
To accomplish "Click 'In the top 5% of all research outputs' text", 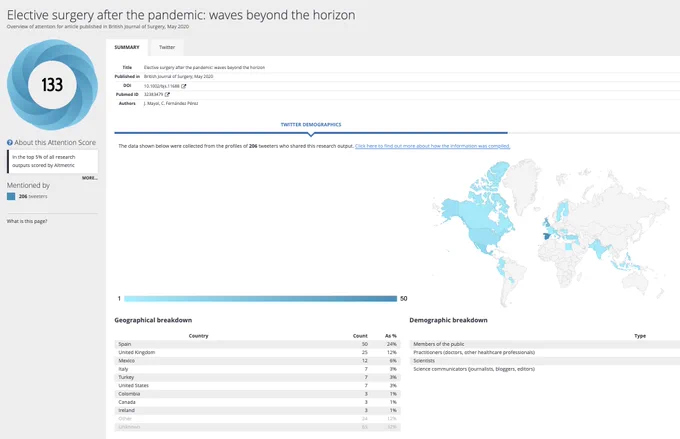I will (x=43, y=161).
